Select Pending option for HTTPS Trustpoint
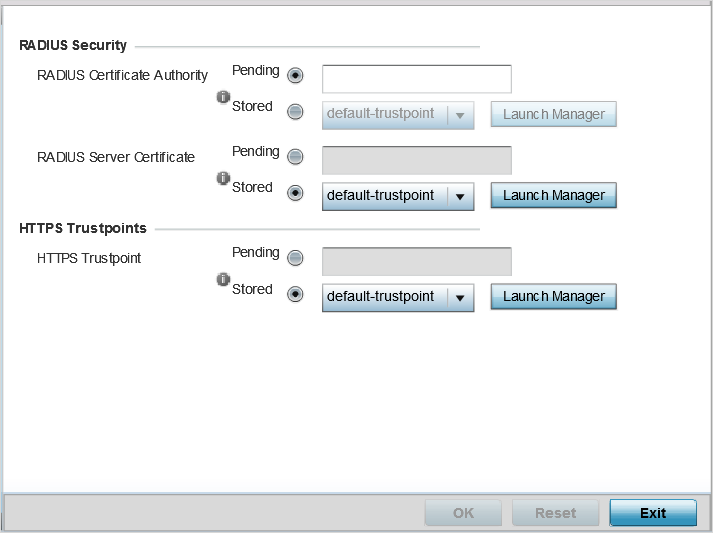713x533 pixels. (295, 258)
